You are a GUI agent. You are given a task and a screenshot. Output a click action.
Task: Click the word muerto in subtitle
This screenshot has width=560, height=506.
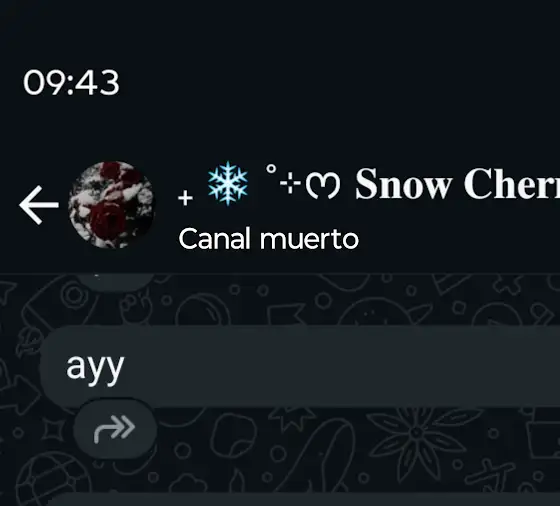coord(309,239)
